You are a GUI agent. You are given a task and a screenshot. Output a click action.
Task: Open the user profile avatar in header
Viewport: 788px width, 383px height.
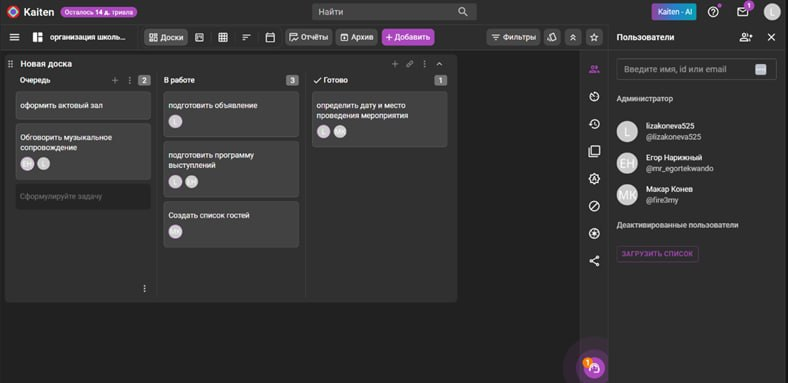tap(772, 12)
